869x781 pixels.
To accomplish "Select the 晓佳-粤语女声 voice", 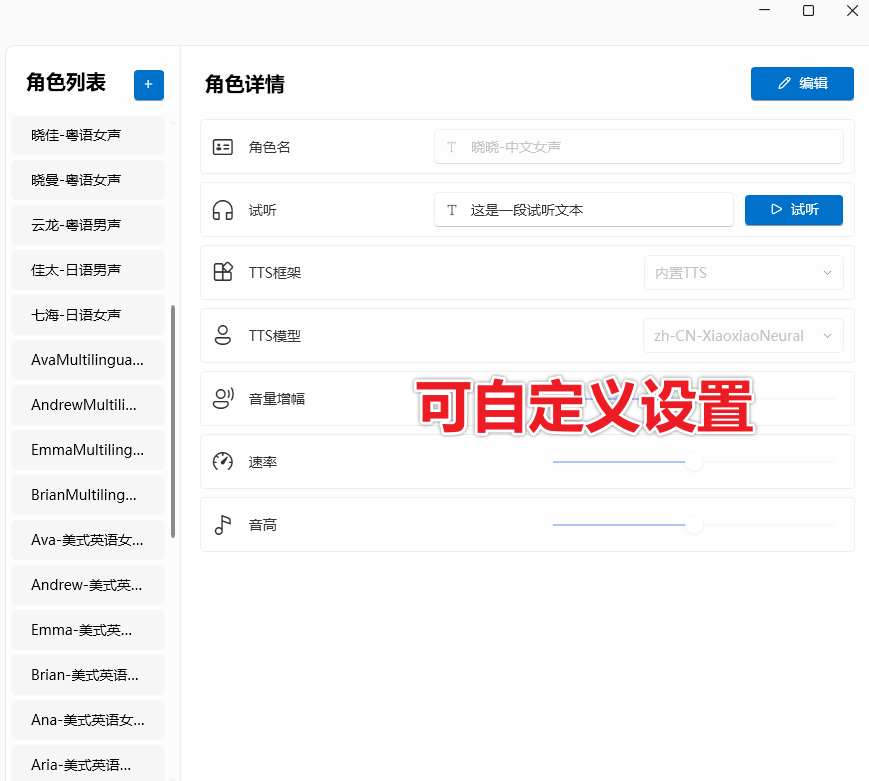I will (87, 135).
